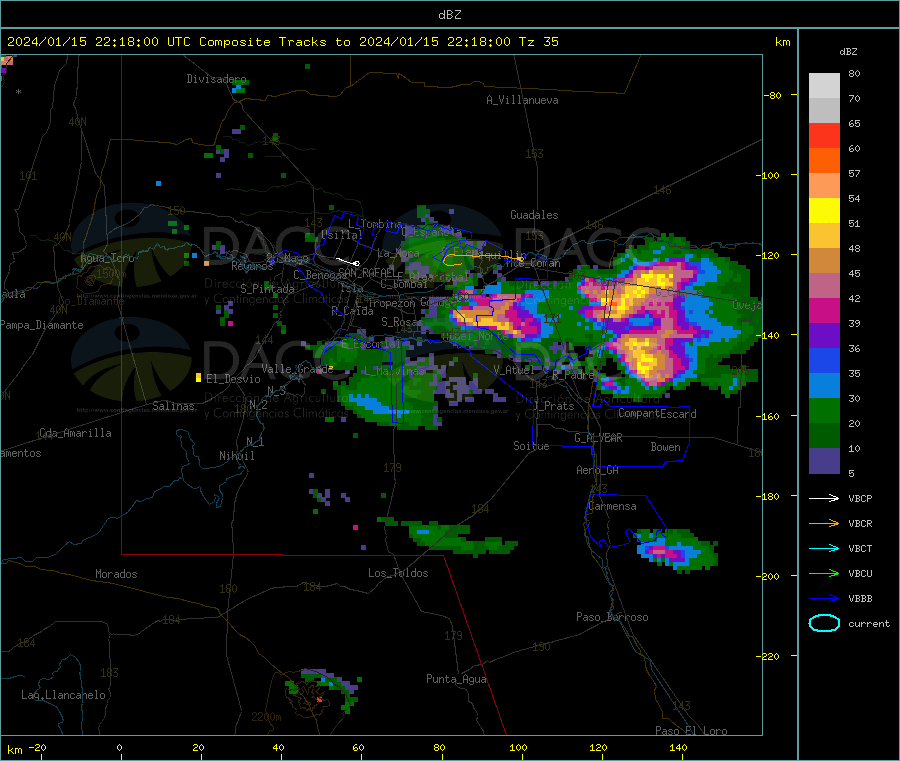The width and height of the screenshot is (900, 761).
Task: Click the green 20 dBZ color swatch
Action: coord(824,410)
